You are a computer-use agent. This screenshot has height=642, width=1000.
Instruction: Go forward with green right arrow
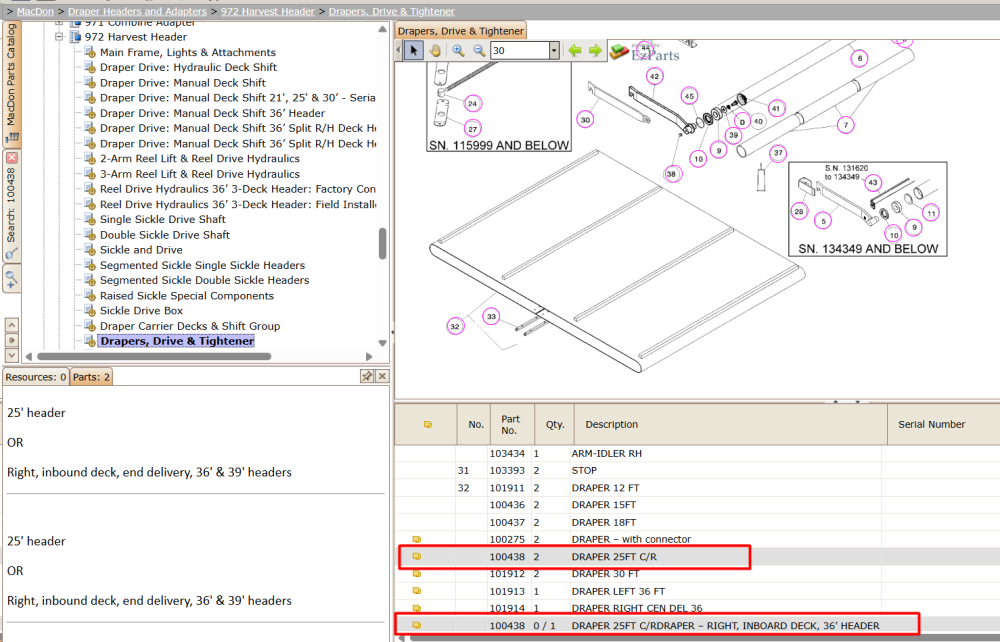595,50
